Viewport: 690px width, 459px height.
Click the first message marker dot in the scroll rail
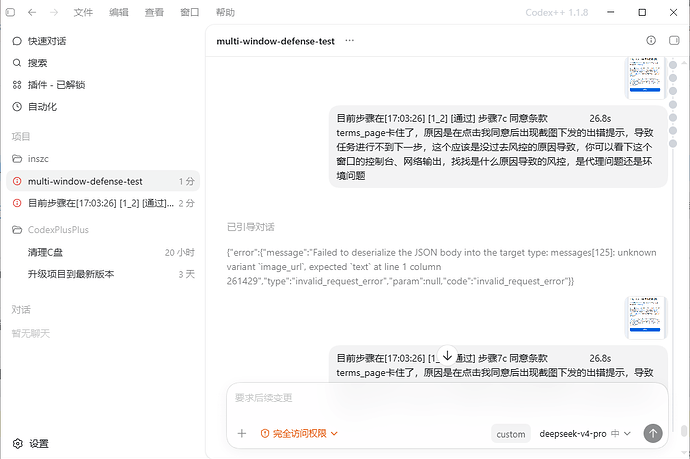coord(672,65)
